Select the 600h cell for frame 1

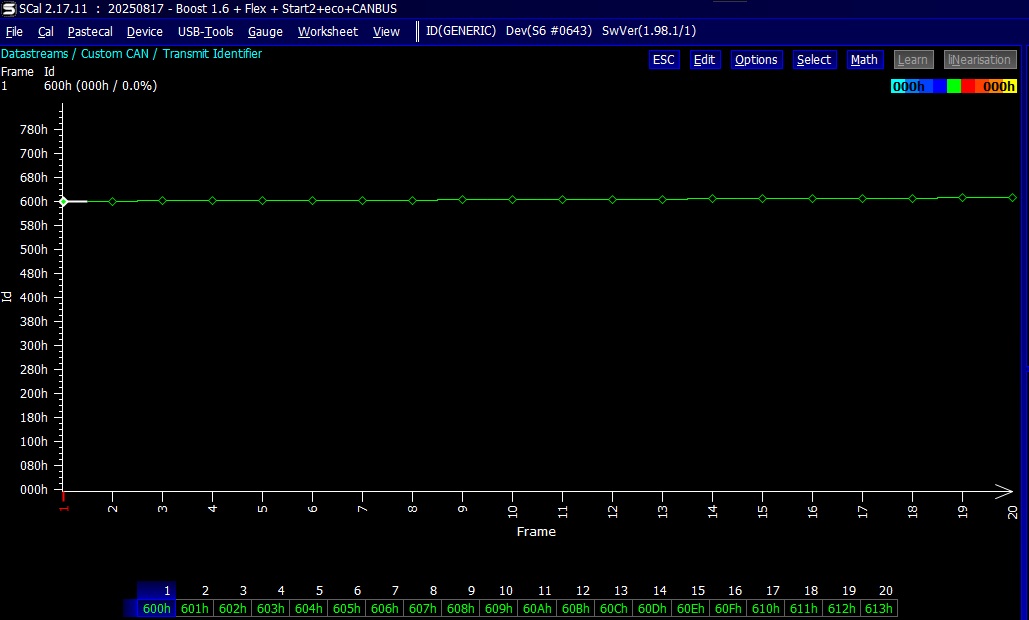coord(157,609)
